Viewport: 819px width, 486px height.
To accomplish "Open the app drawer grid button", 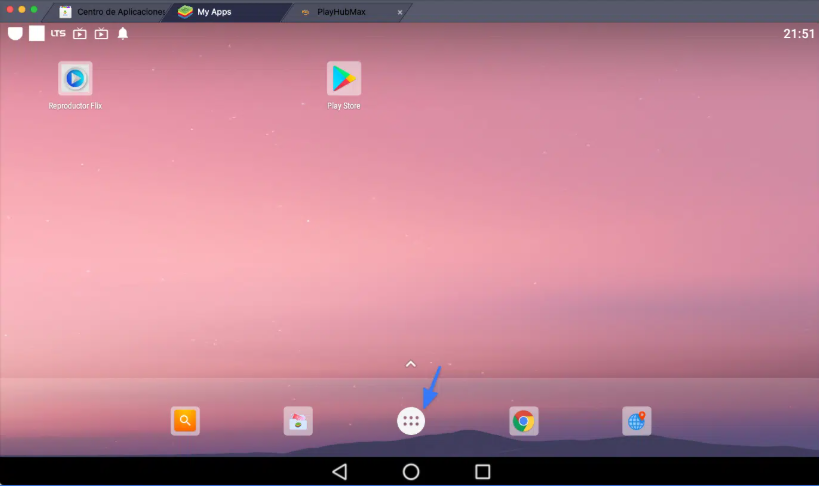I will (411, 422).
